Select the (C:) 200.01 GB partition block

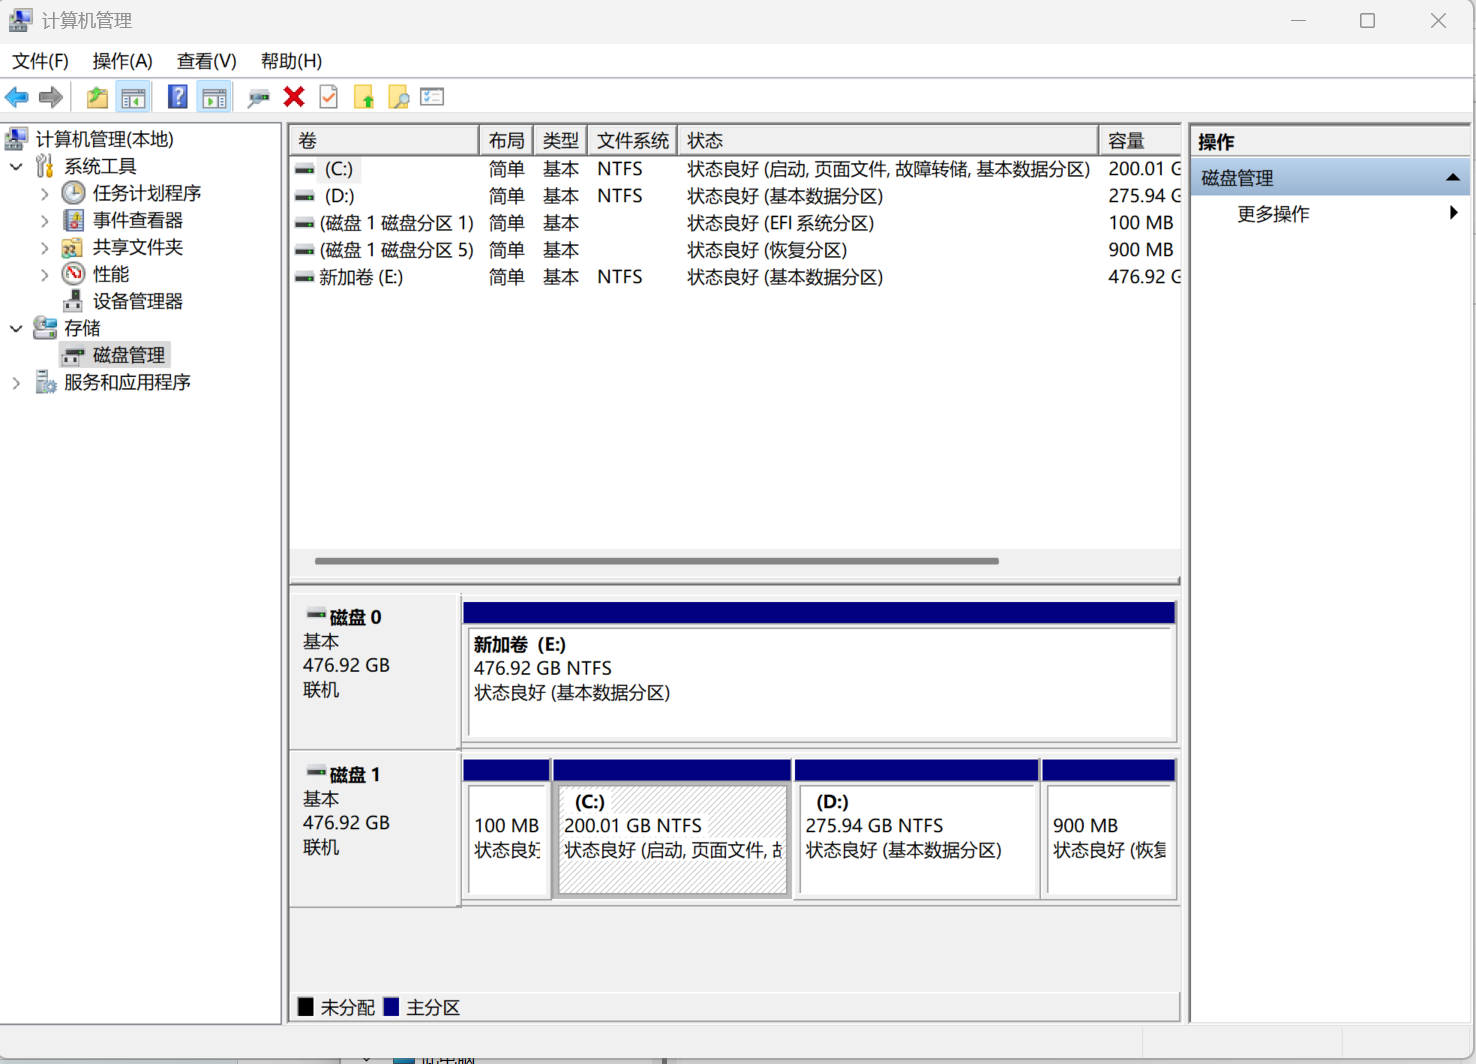672,828
